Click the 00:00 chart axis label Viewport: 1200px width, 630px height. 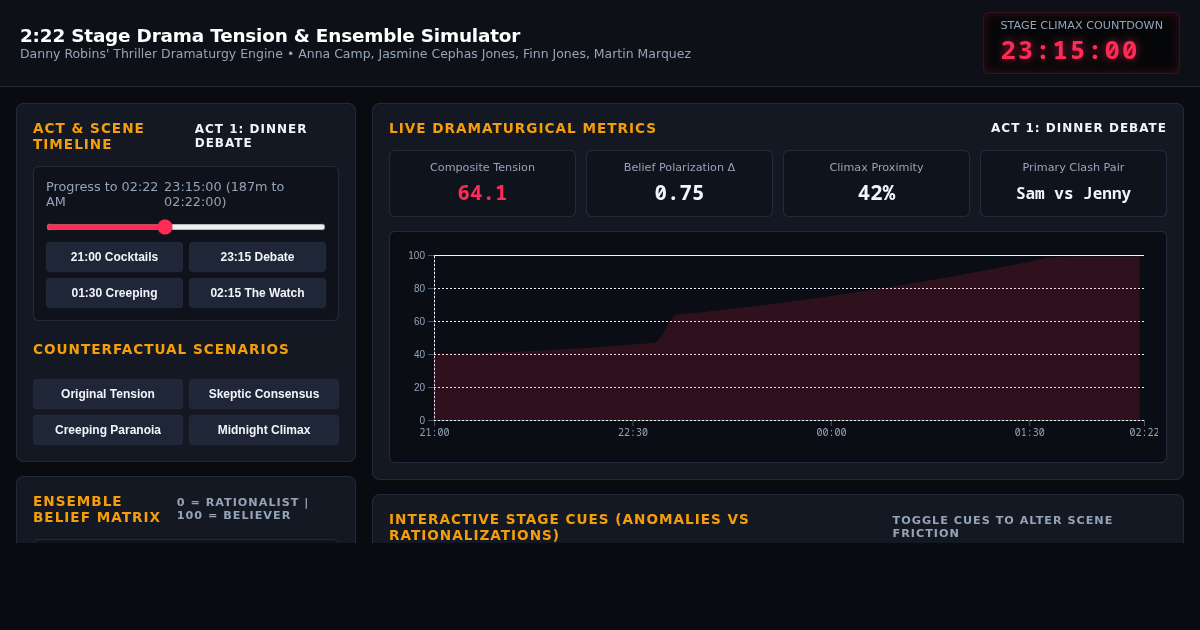point(831,433)
